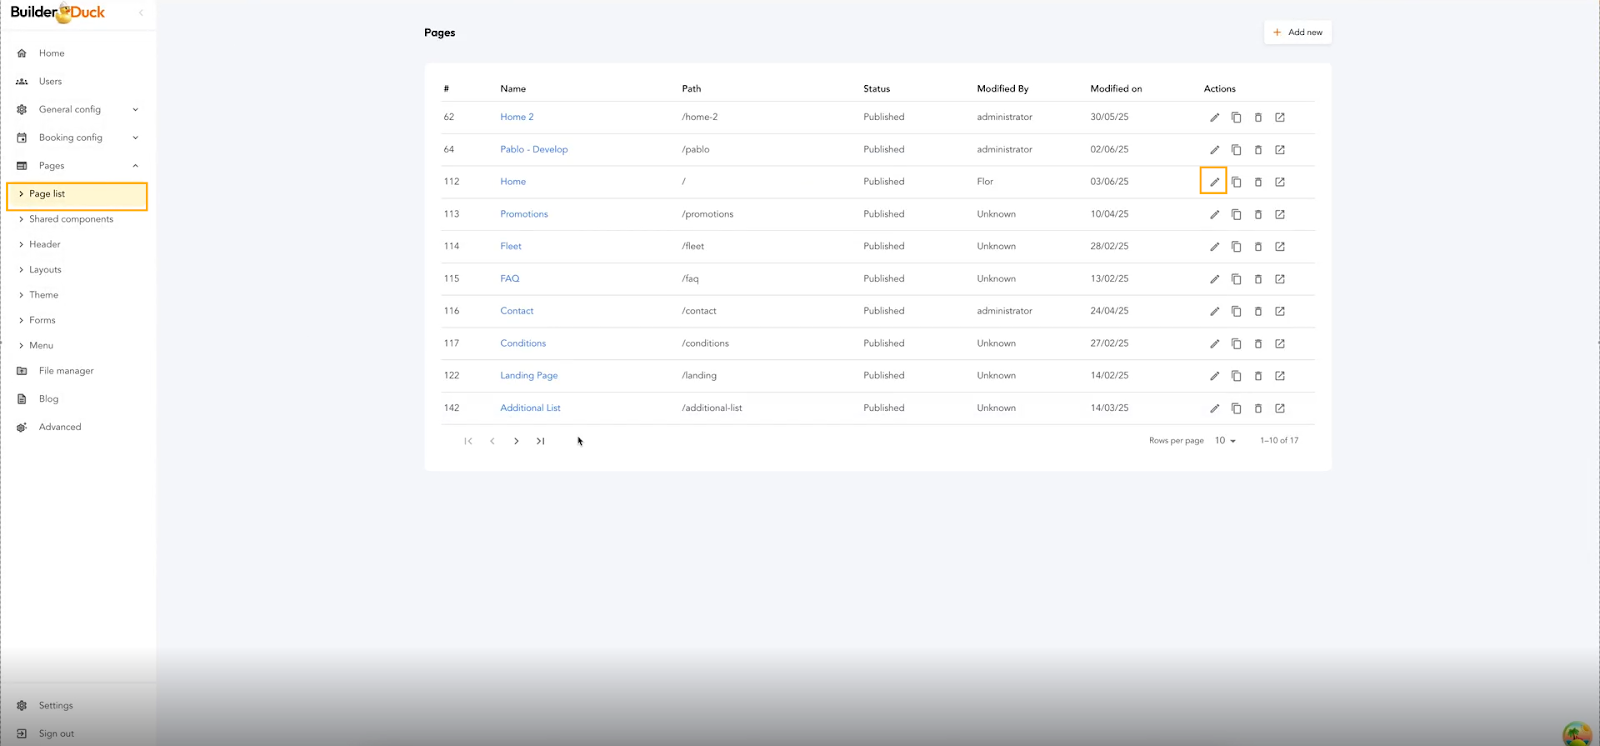The image size is (1600, 746).
Task: Sign out from the sidebar
Action: click(56, 734)
